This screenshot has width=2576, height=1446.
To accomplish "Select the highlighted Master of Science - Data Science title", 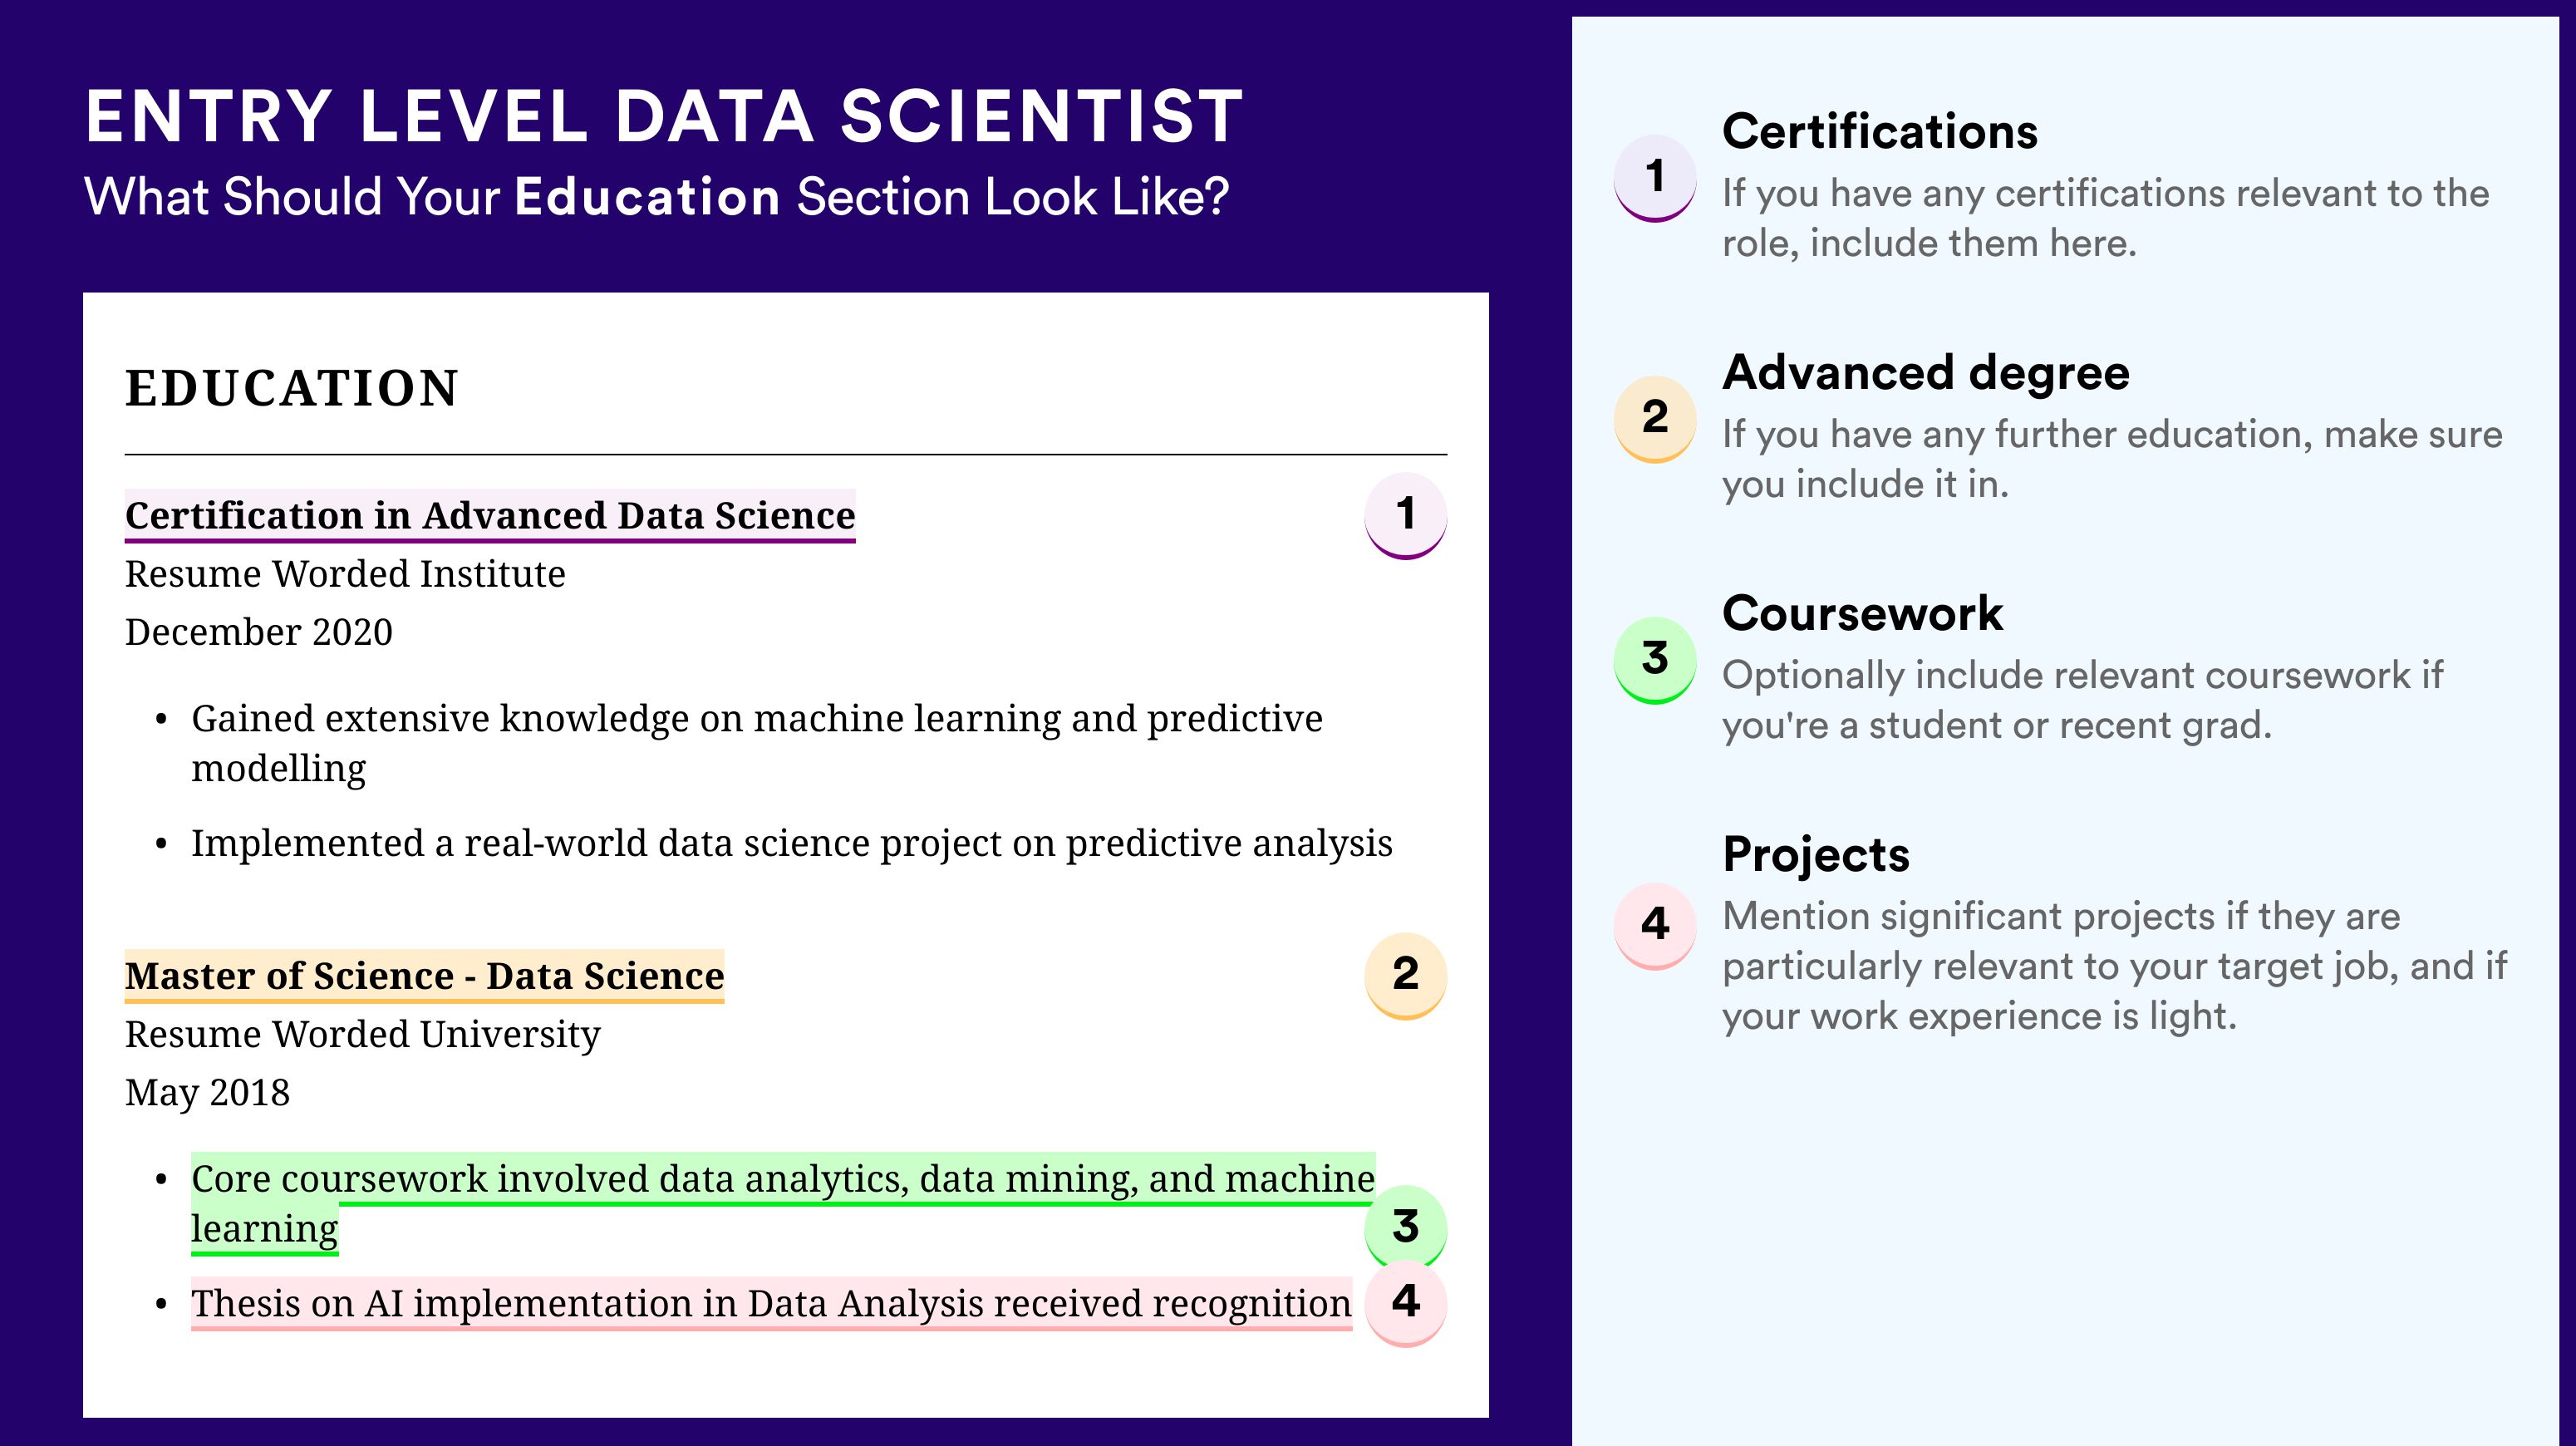I will [424, 976].
